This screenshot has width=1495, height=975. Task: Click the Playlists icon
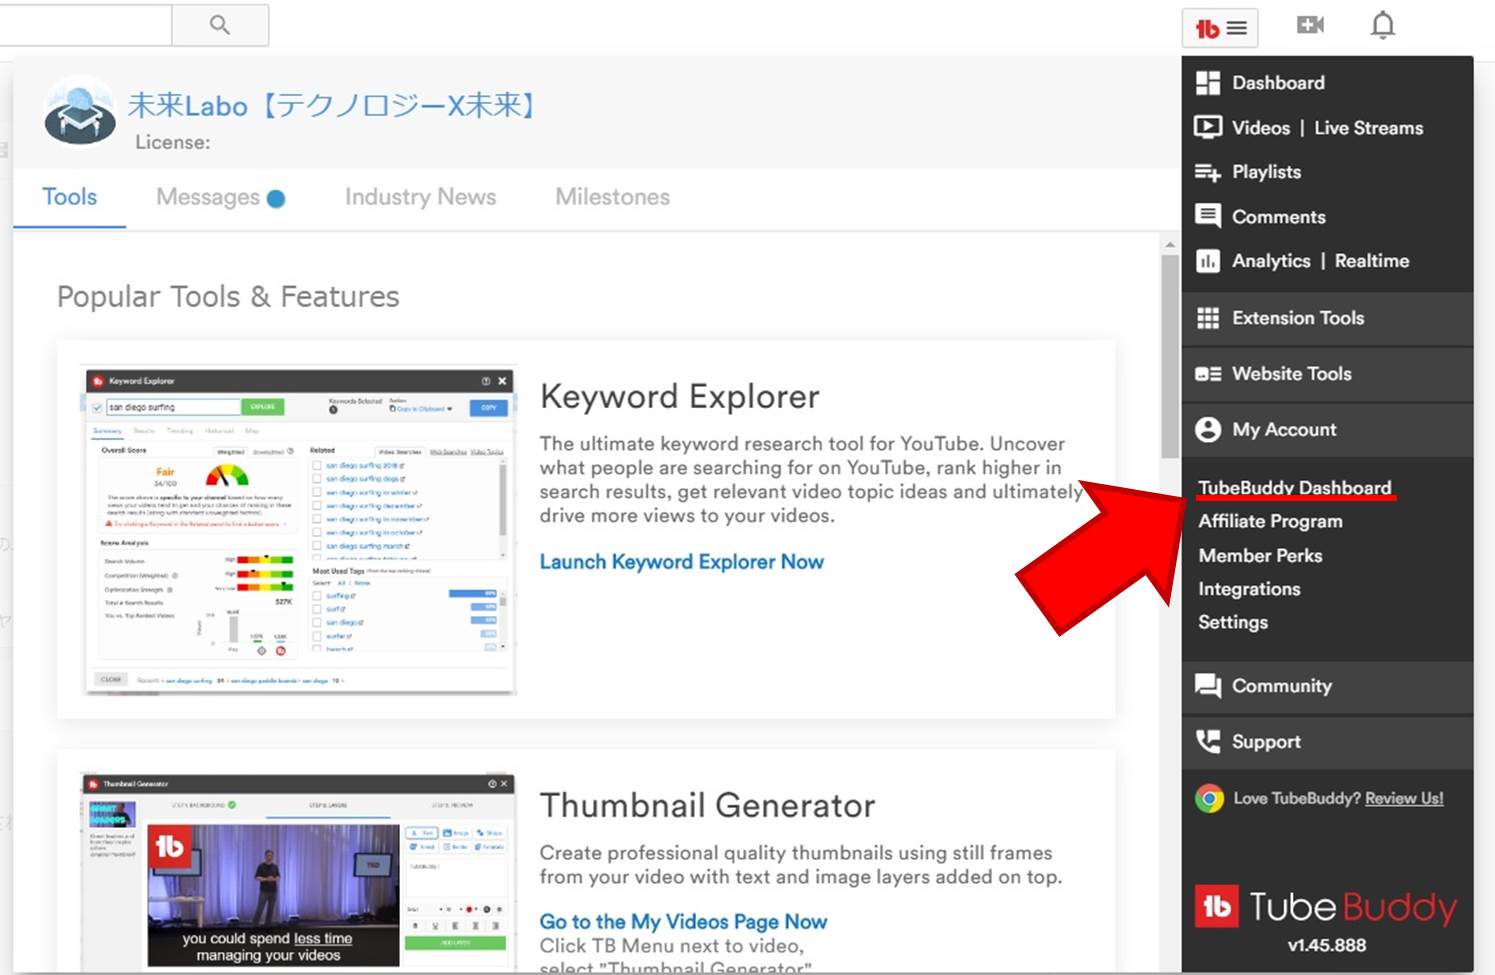tap(1208, 172)
